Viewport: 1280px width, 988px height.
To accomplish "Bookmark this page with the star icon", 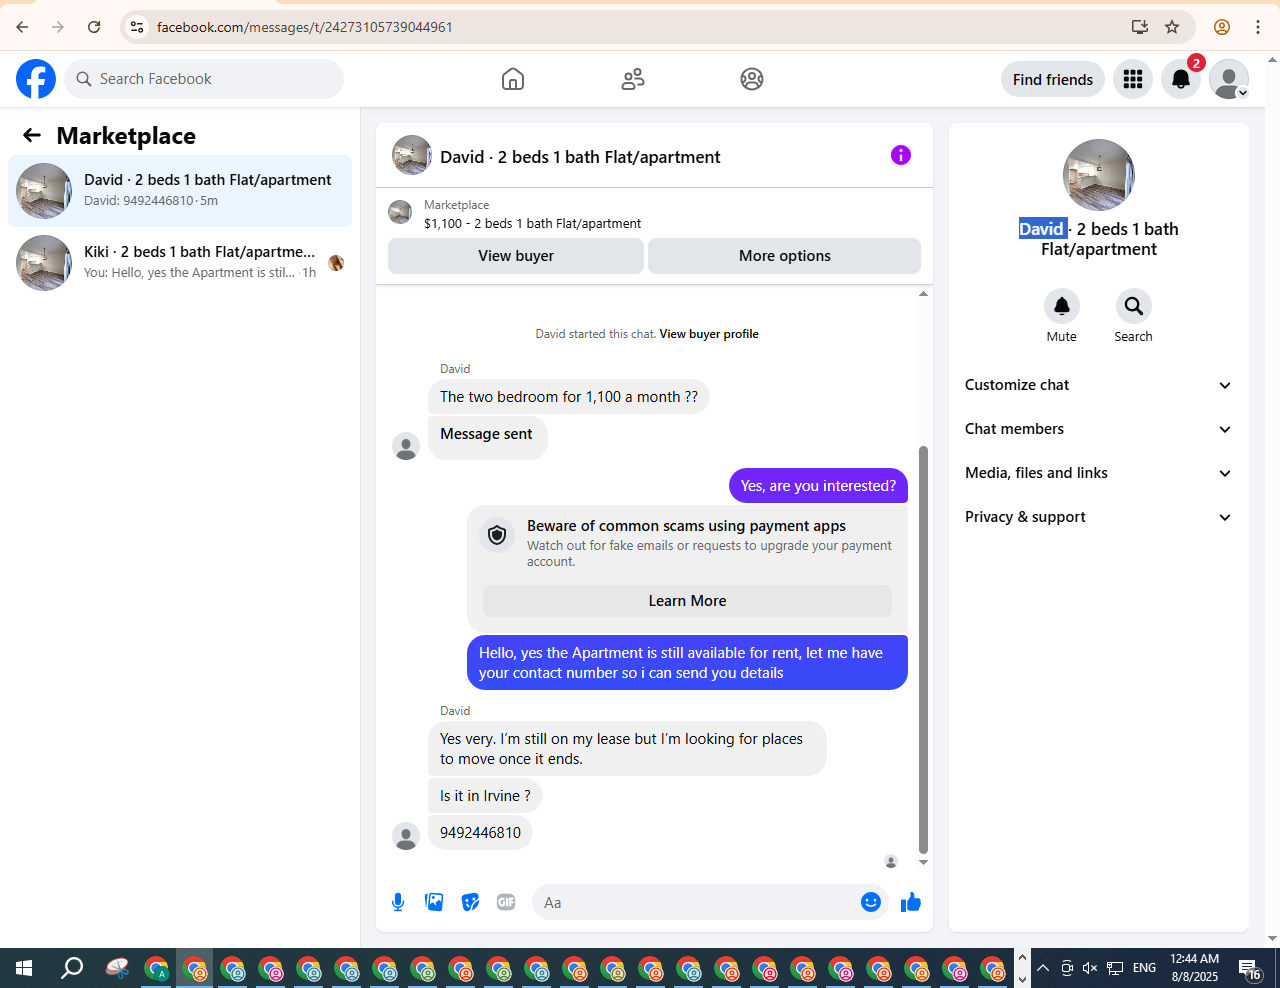I will coord(1172,27).
